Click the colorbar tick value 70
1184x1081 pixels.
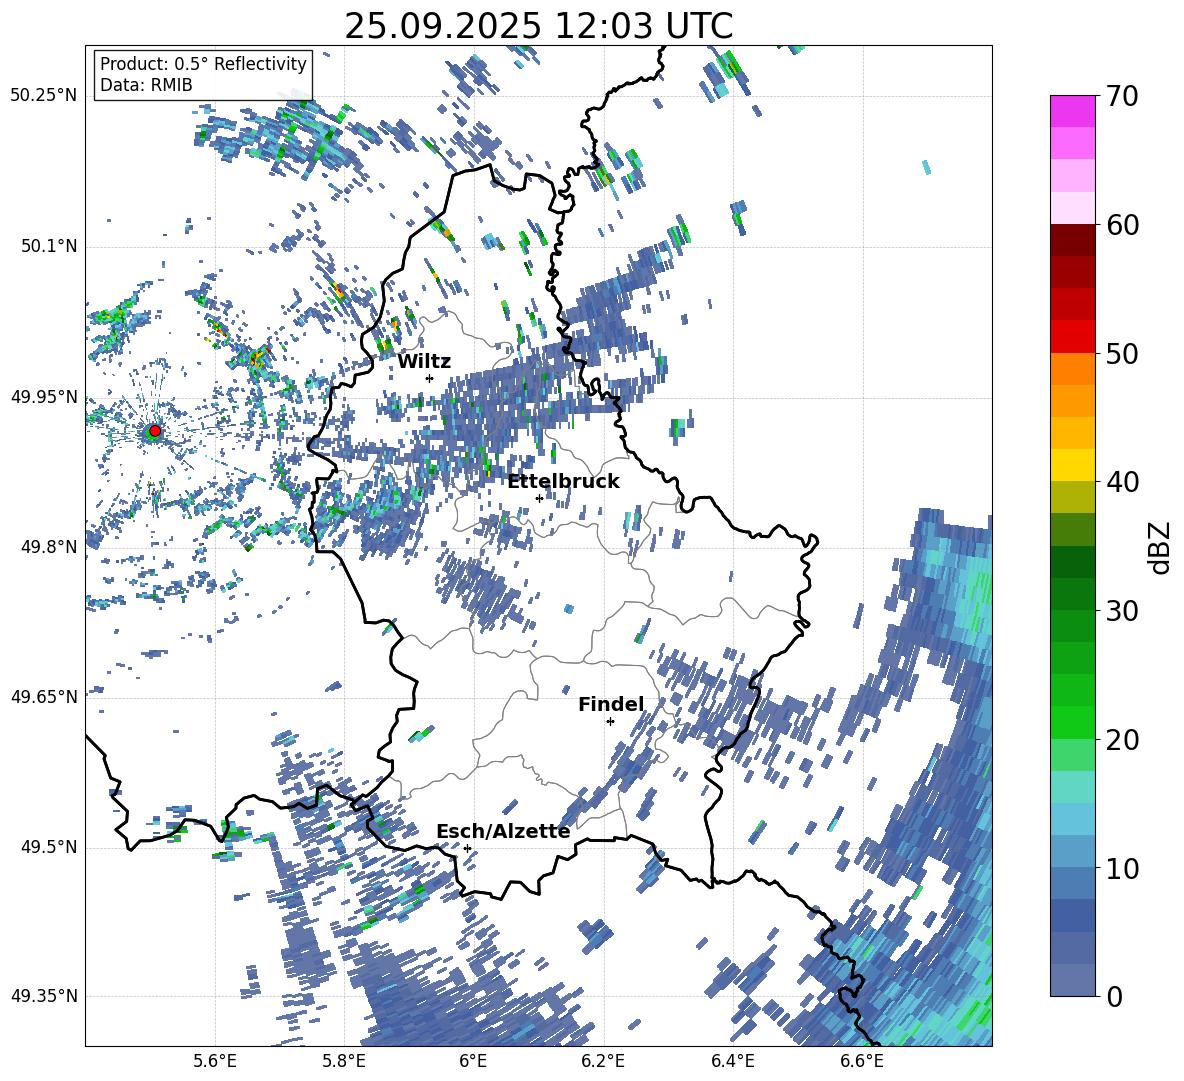click(x=1123, y=96)
